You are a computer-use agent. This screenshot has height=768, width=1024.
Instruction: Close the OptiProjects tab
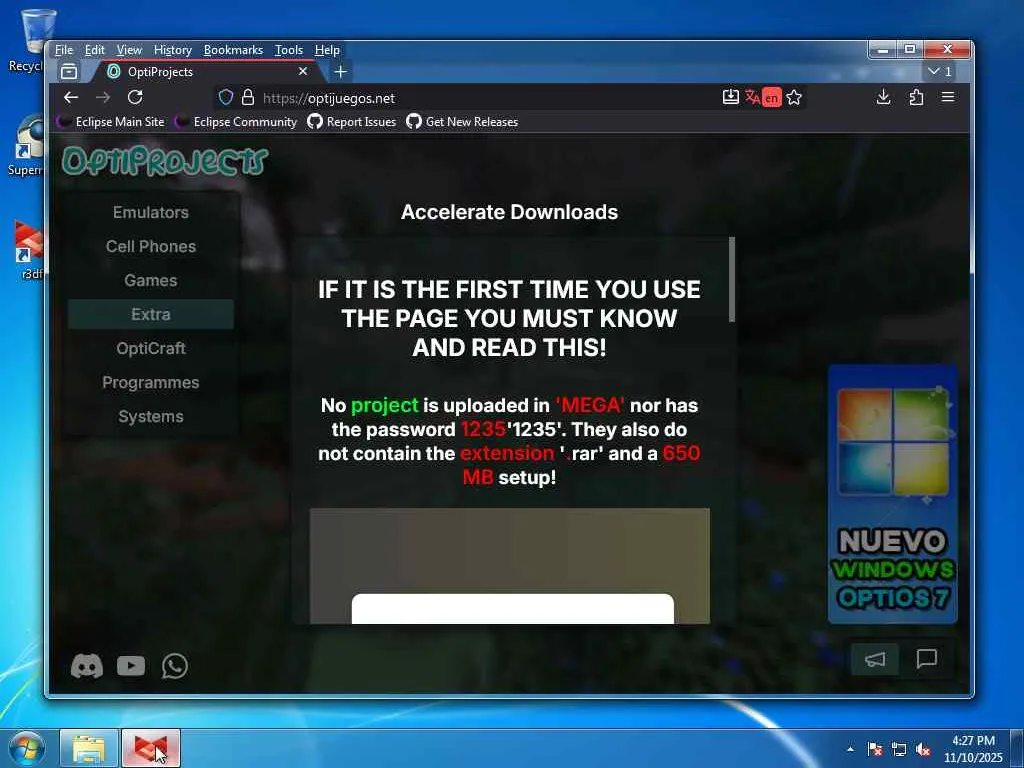tap(303, 71)
